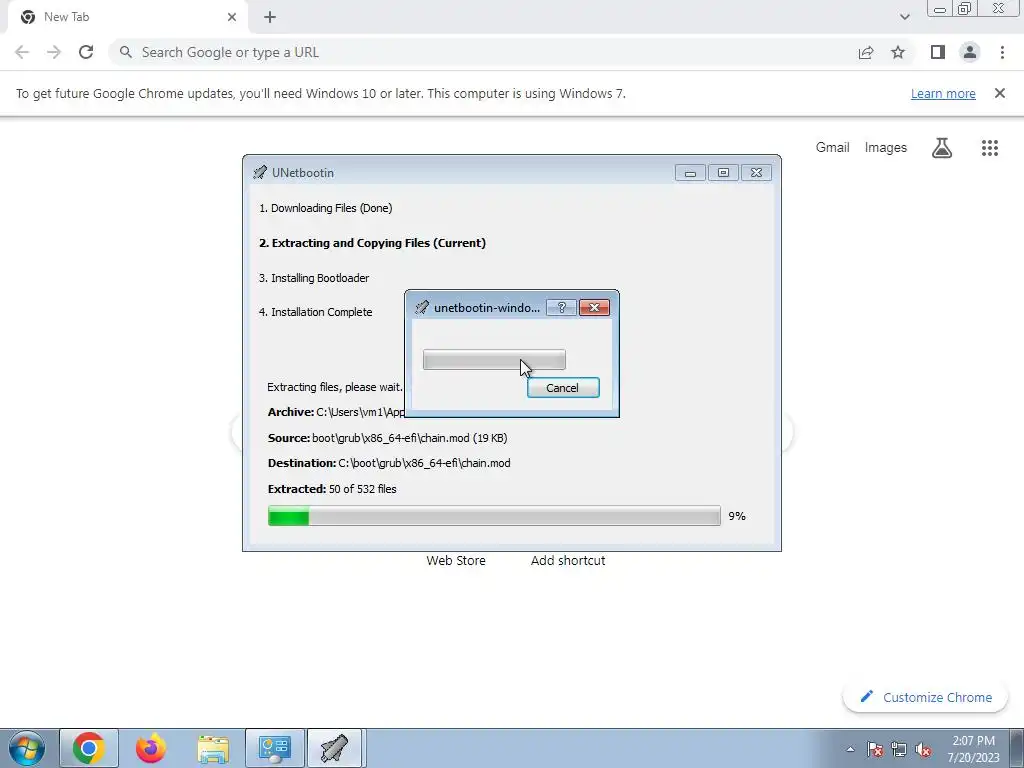Image resolution: width=1024 pixels, height=768 pixels.
Task: Open the Search Labs flask icon
Action: click(x=942, y=148)
